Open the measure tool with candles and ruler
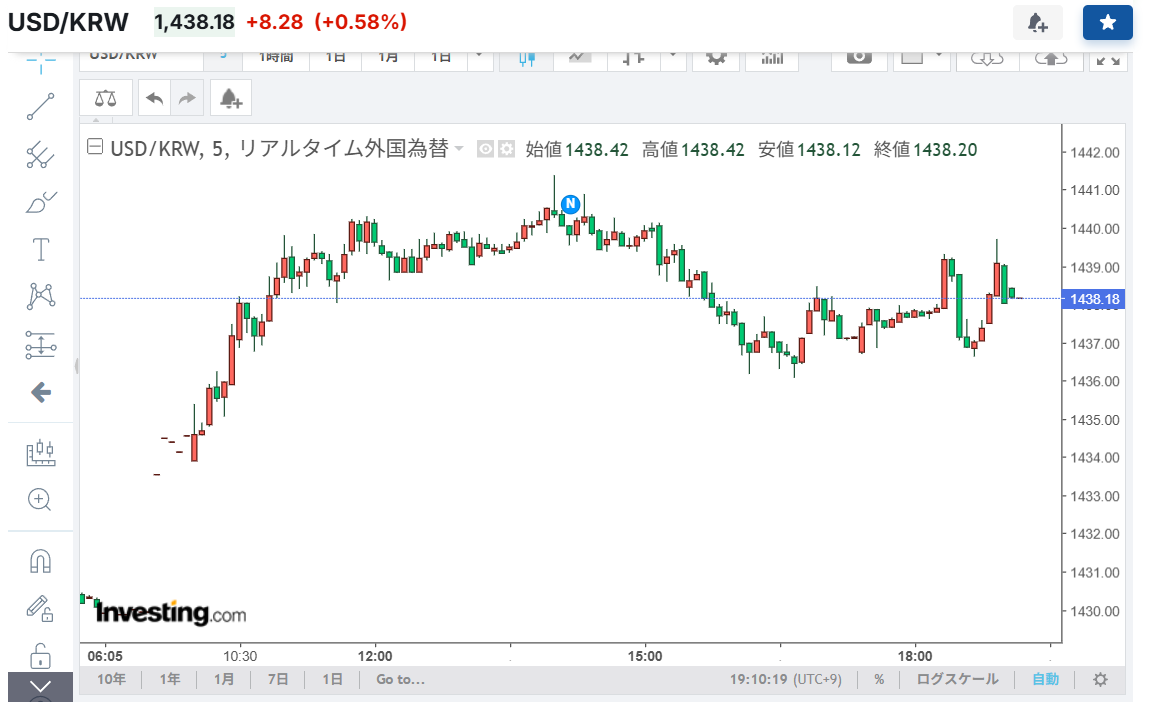The image size is (1163, 710). click(40, 453)
